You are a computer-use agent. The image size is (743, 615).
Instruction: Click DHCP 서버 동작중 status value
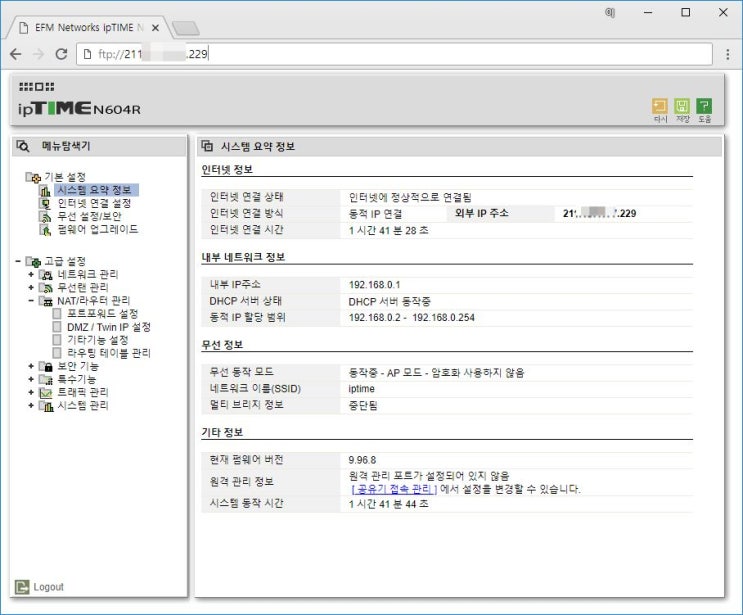point(390,301)
